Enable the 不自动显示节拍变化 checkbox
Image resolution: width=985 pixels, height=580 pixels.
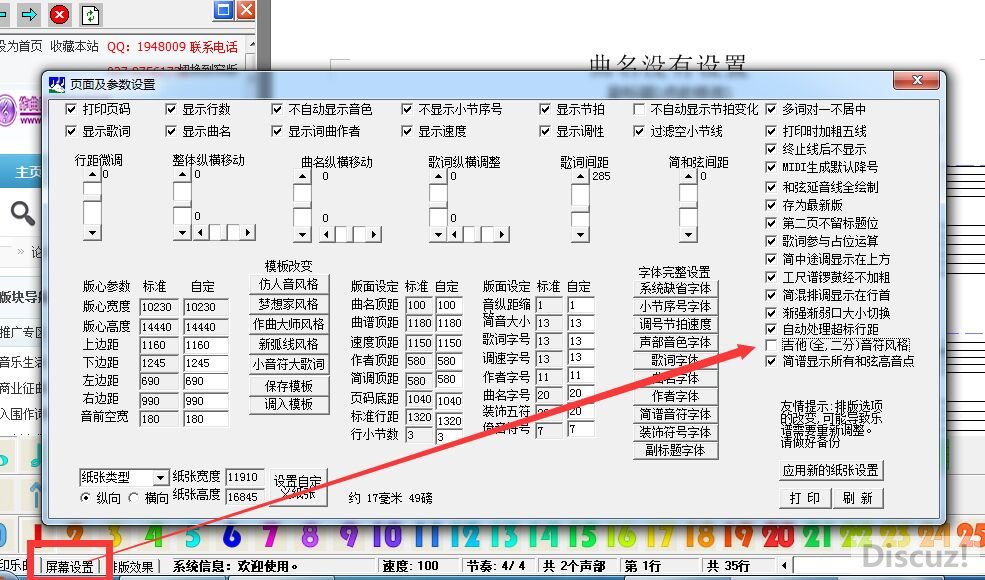tap(639, 109)
